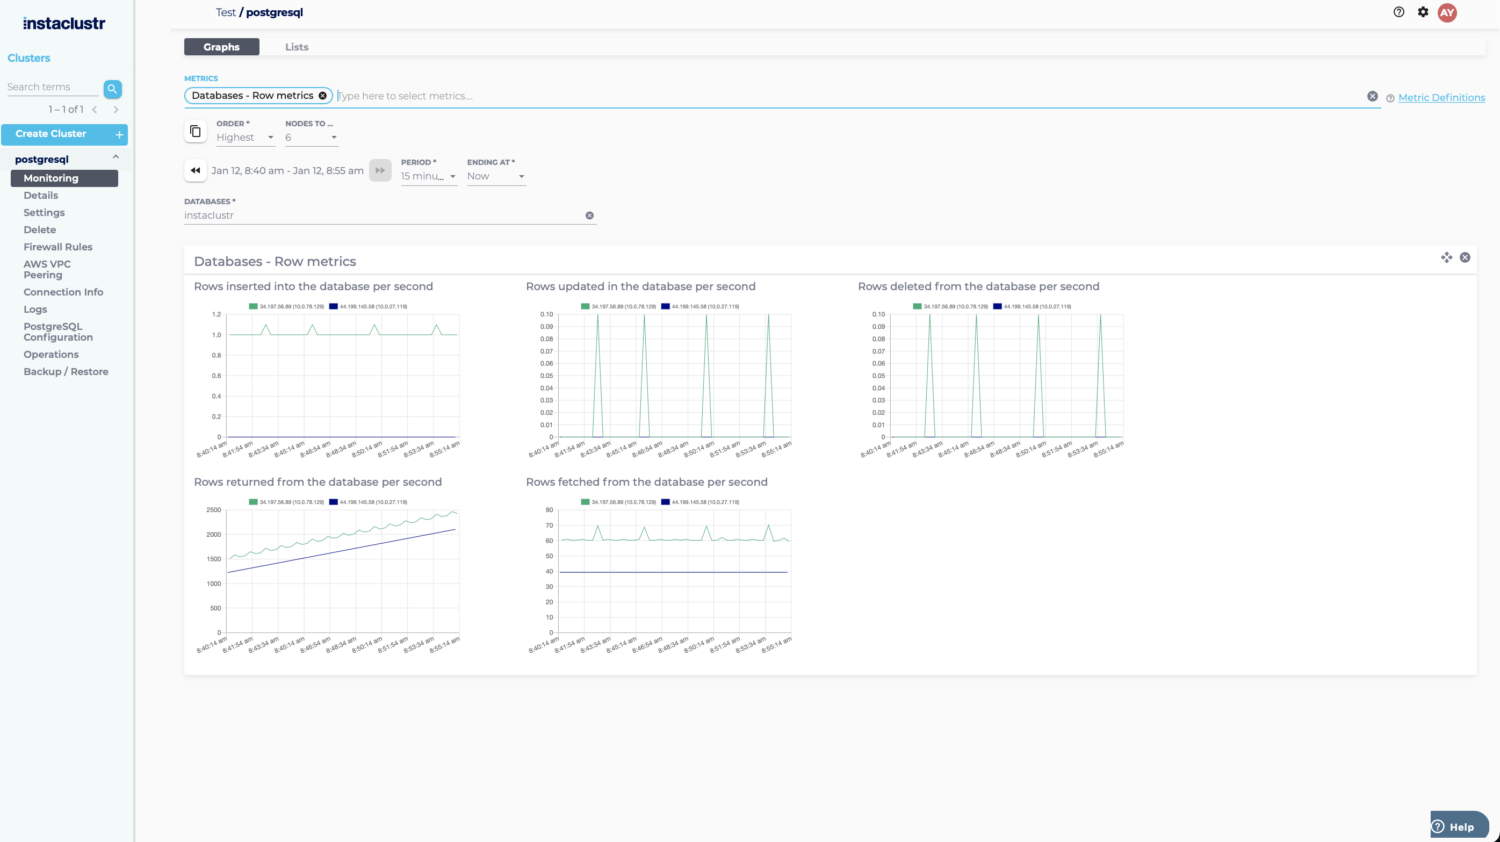1500x842 pixels.
Task: Click the move handle on Databases - Row metrics panel
Action: (1446, 257)
